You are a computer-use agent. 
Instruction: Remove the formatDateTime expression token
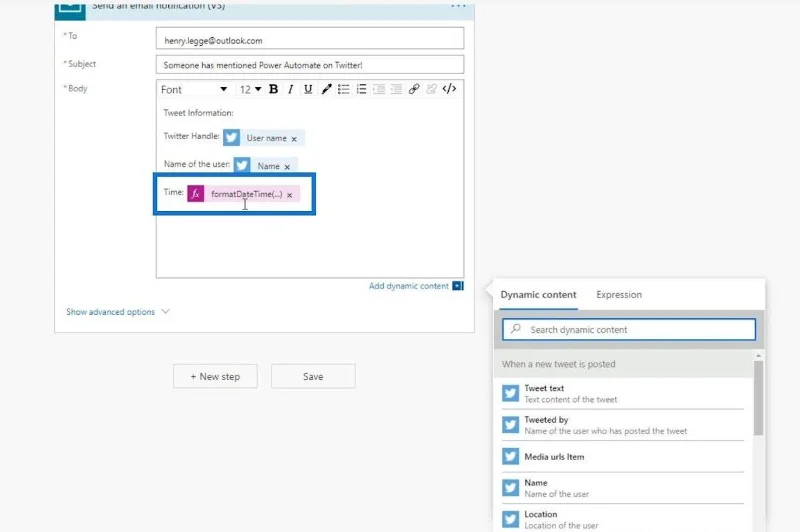coord(289,195)
